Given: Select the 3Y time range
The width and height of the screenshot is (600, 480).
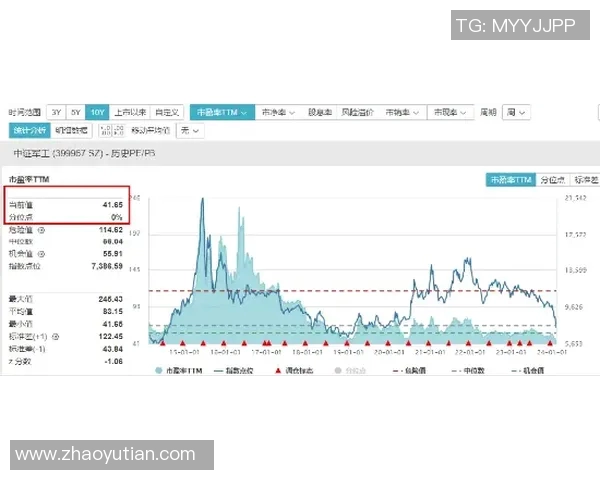Looking at the screenshot, I should tap(56, 112).
